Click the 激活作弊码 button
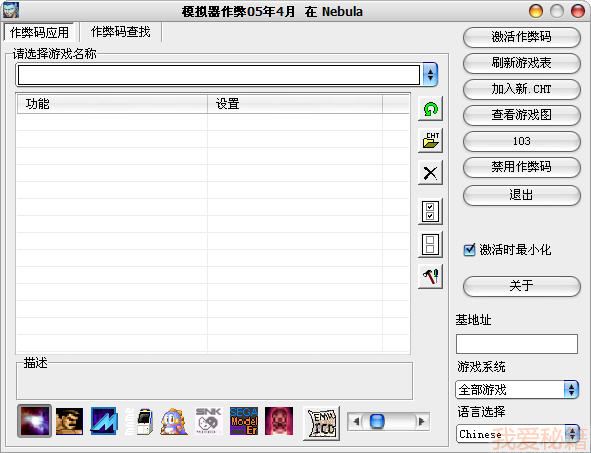This screenshot has width=591, height=453. coord(521,37)
